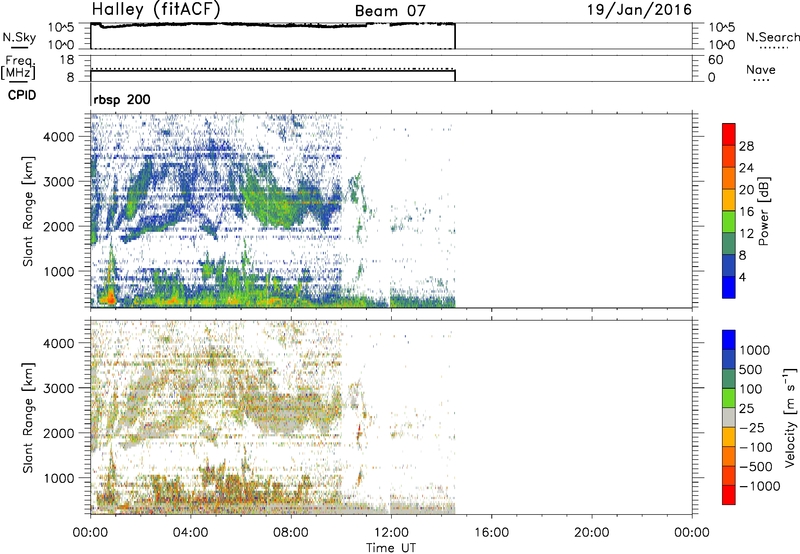Click the 'rbsp 200' CPID text
The height and width of the screenshot is (554, 800).
pos(122,99)
